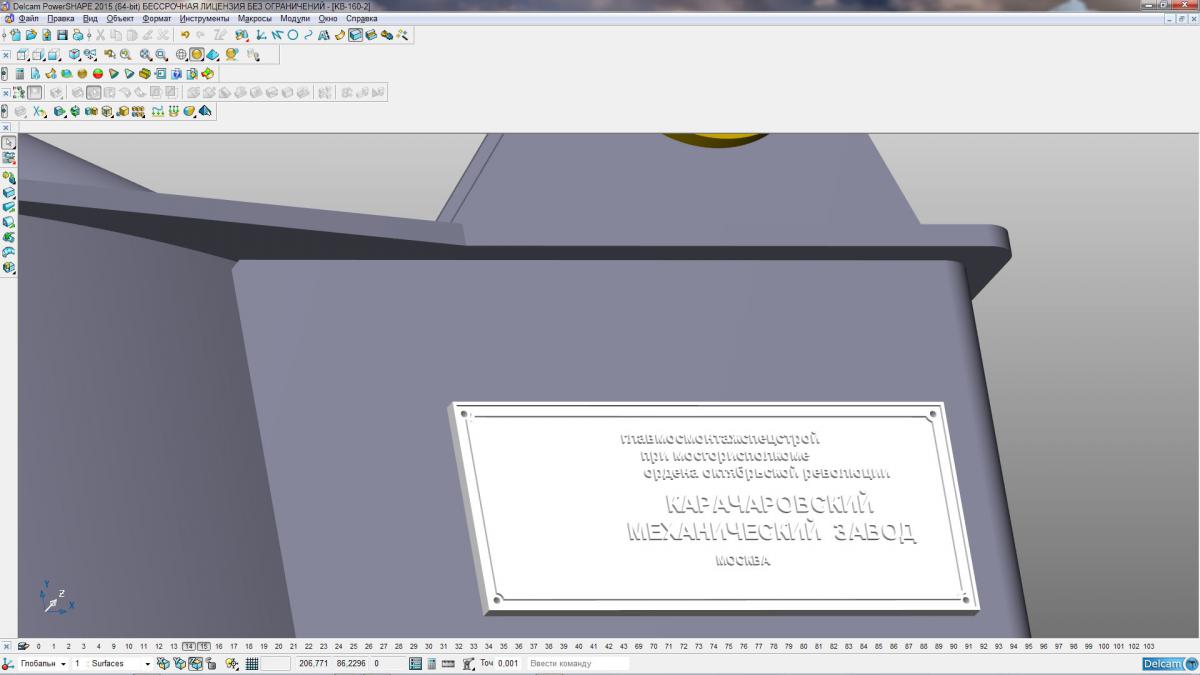Viewport: 1200px width, 675px height.
Task: Click the Print icon
Action: [x=78, y=35]
